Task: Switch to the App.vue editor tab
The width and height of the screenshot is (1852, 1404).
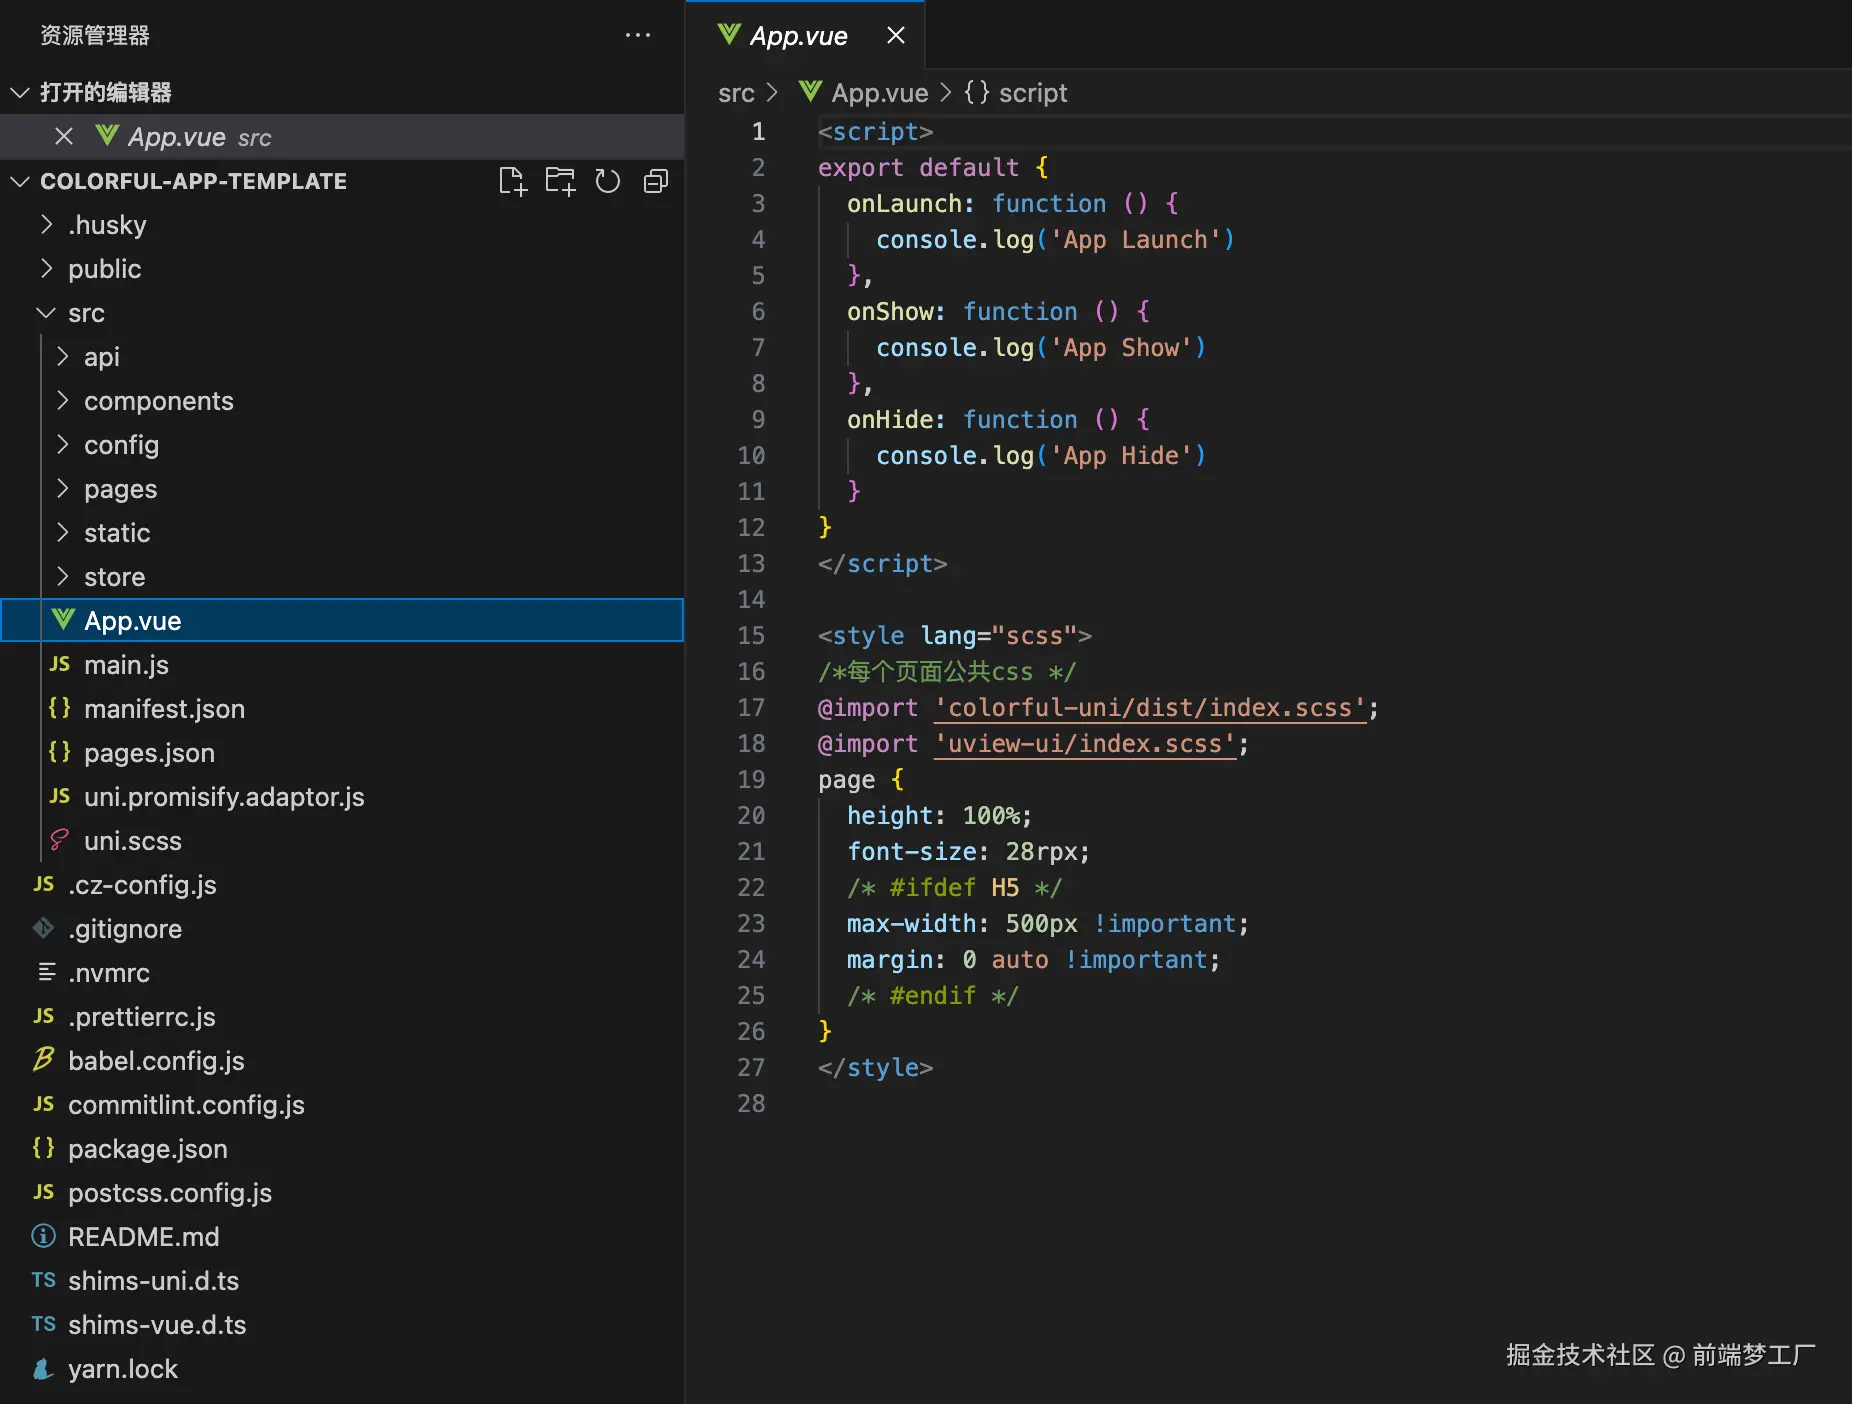Action: click(797, 36)
